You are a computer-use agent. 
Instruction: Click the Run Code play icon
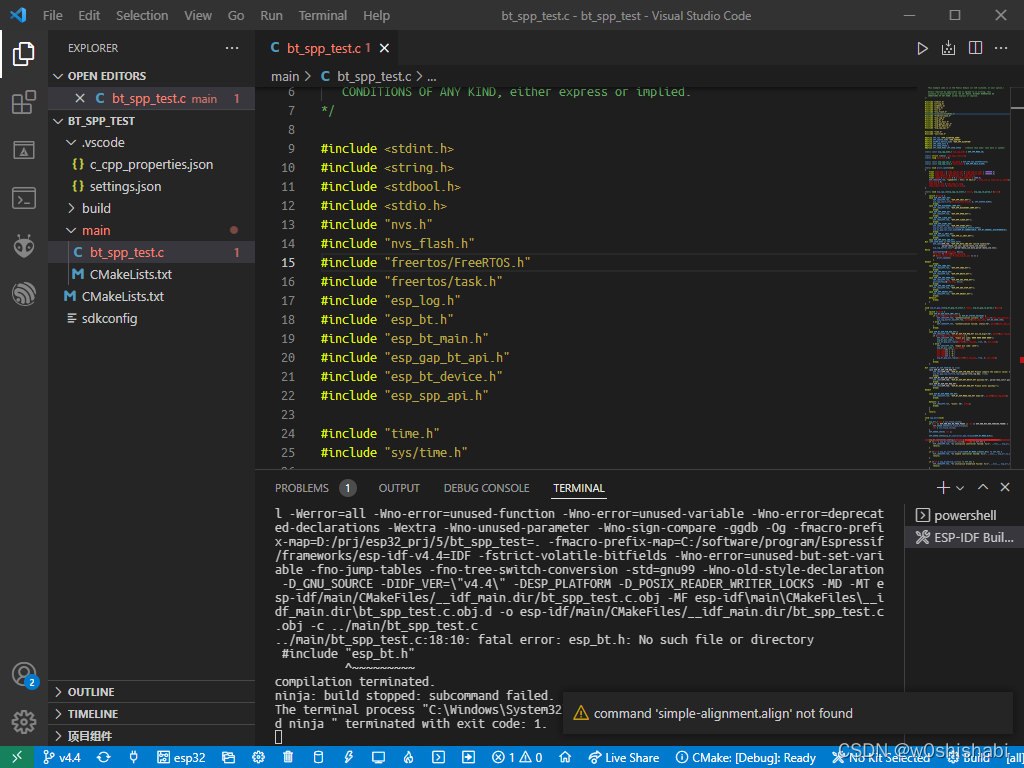[922, 48]
